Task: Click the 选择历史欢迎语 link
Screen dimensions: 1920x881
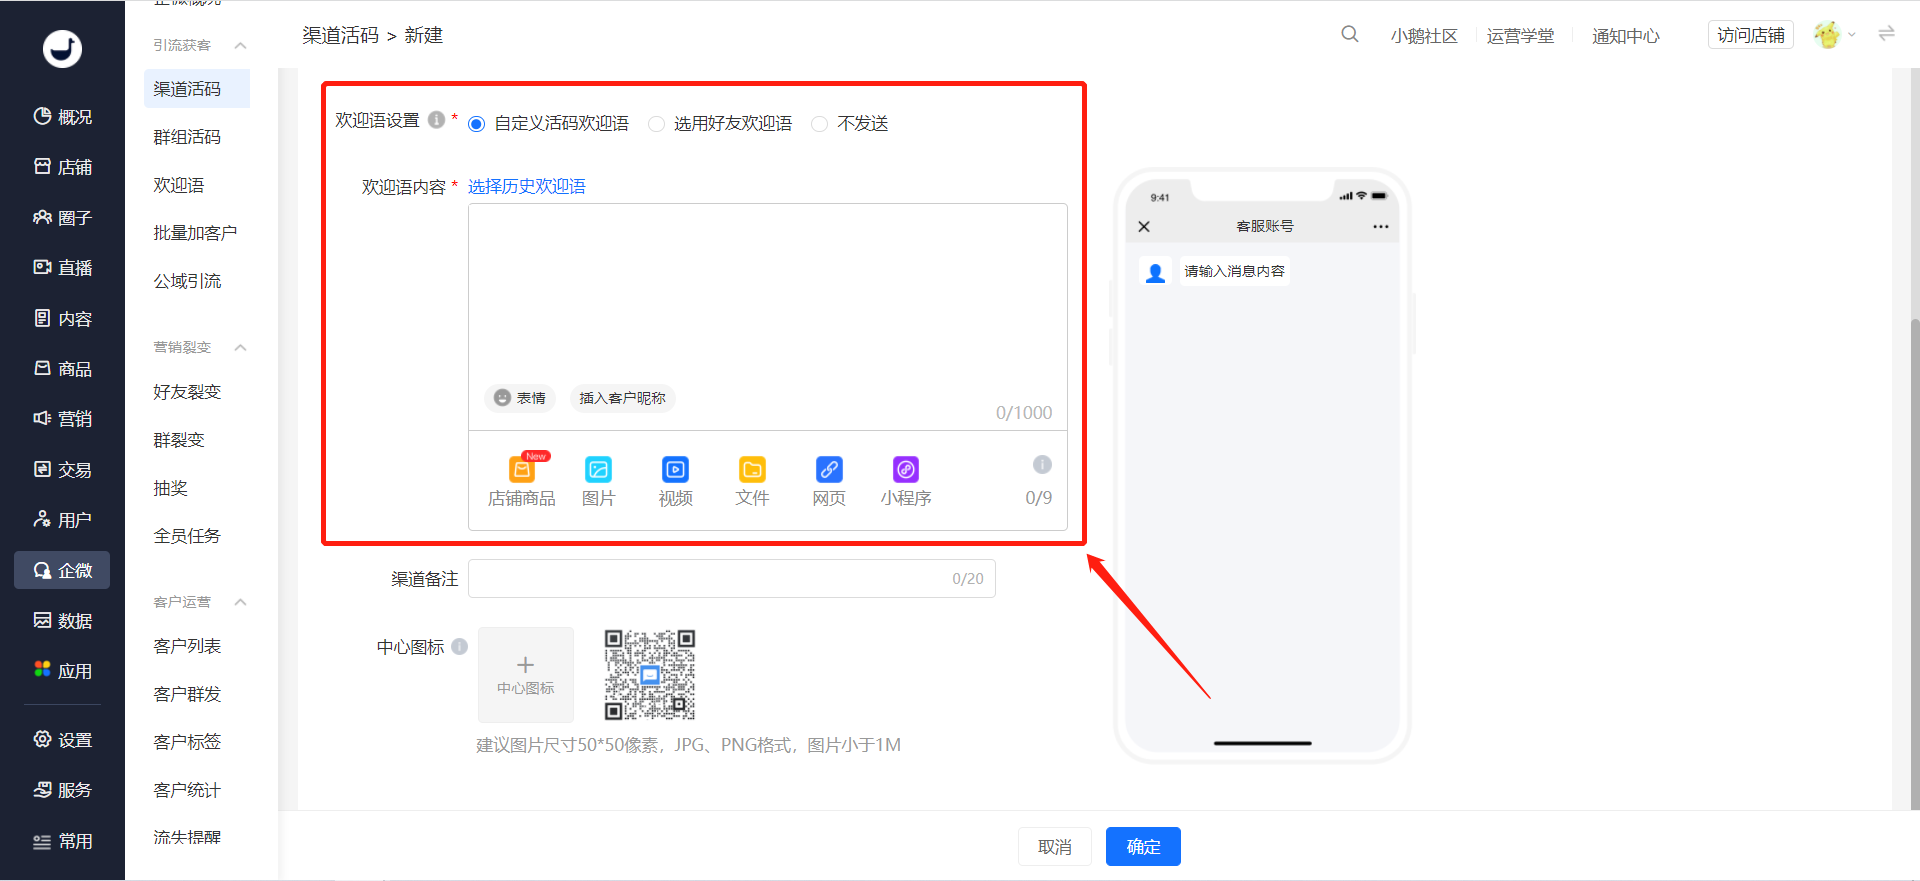Action: point(527,187)
